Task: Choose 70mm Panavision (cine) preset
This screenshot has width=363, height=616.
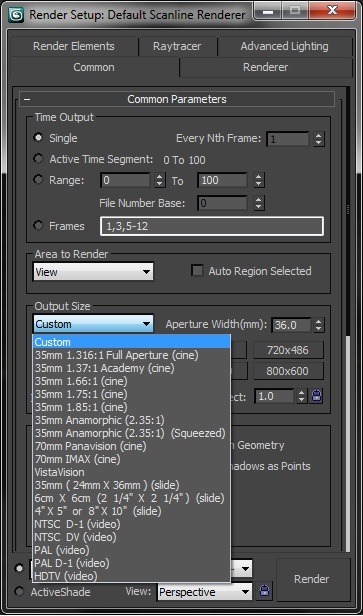Action: (131, 446)
